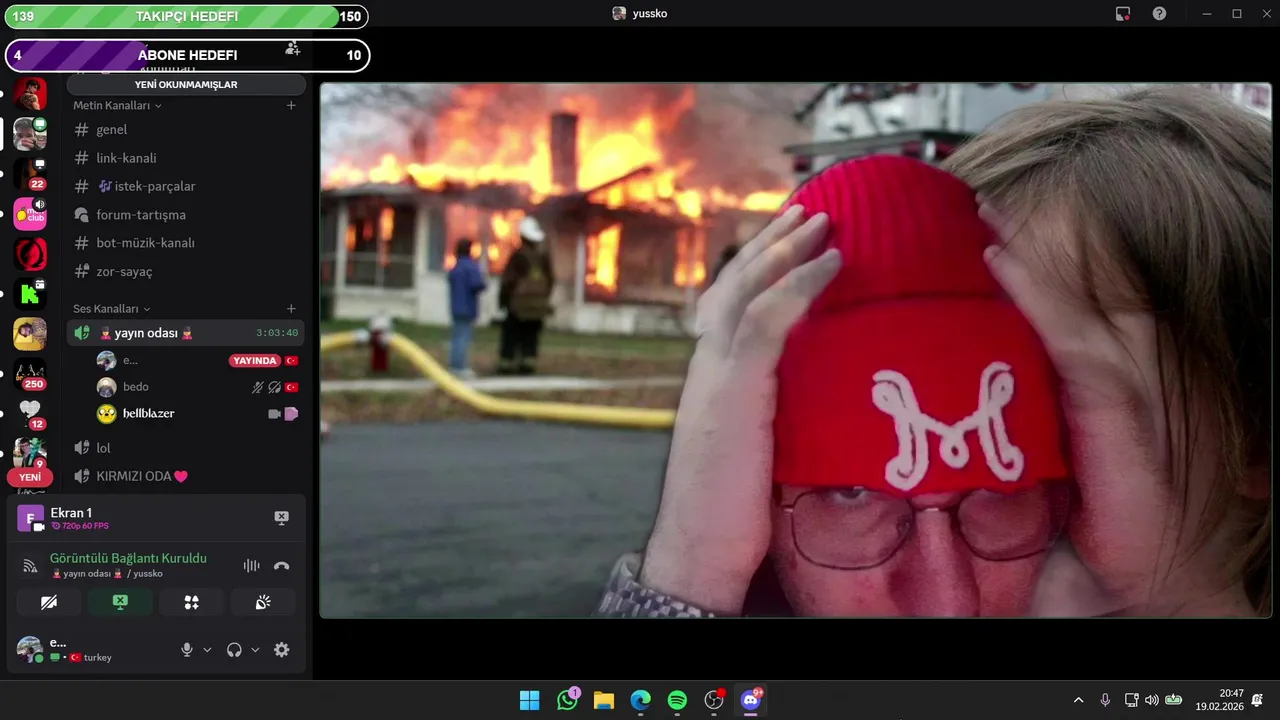Open the mnk club server

(x=30, y=214)
